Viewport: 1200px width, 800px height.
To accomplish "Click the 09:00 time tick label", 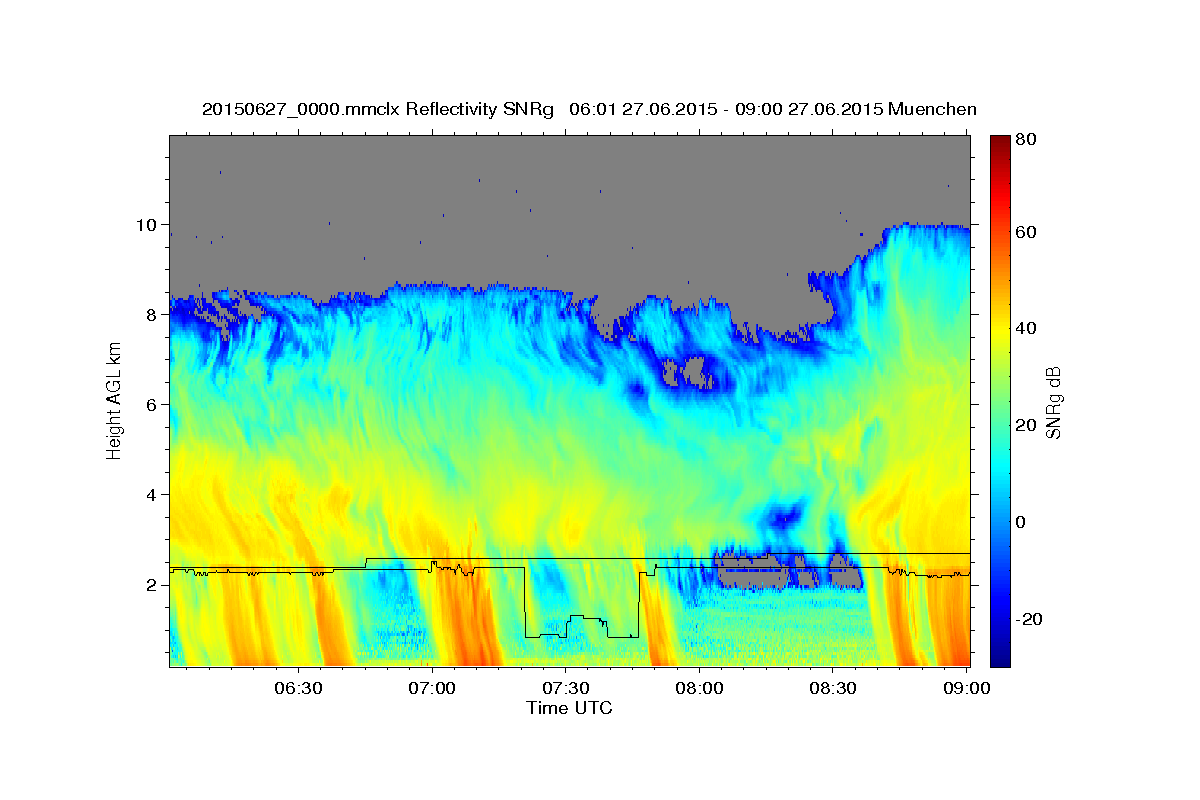I will (x=968, y=689).
